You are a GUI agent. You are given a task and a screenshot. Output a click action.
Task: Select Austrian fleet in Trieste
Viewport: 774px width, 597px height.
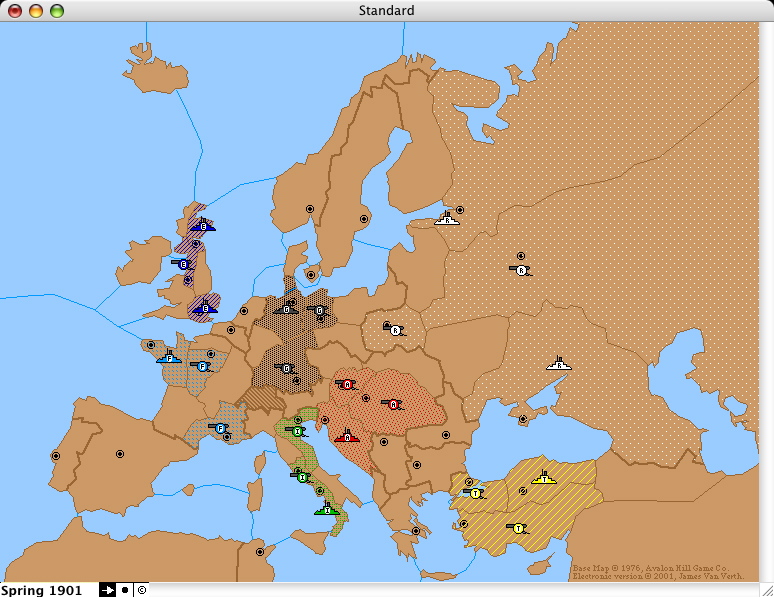(x=347, y=436)
